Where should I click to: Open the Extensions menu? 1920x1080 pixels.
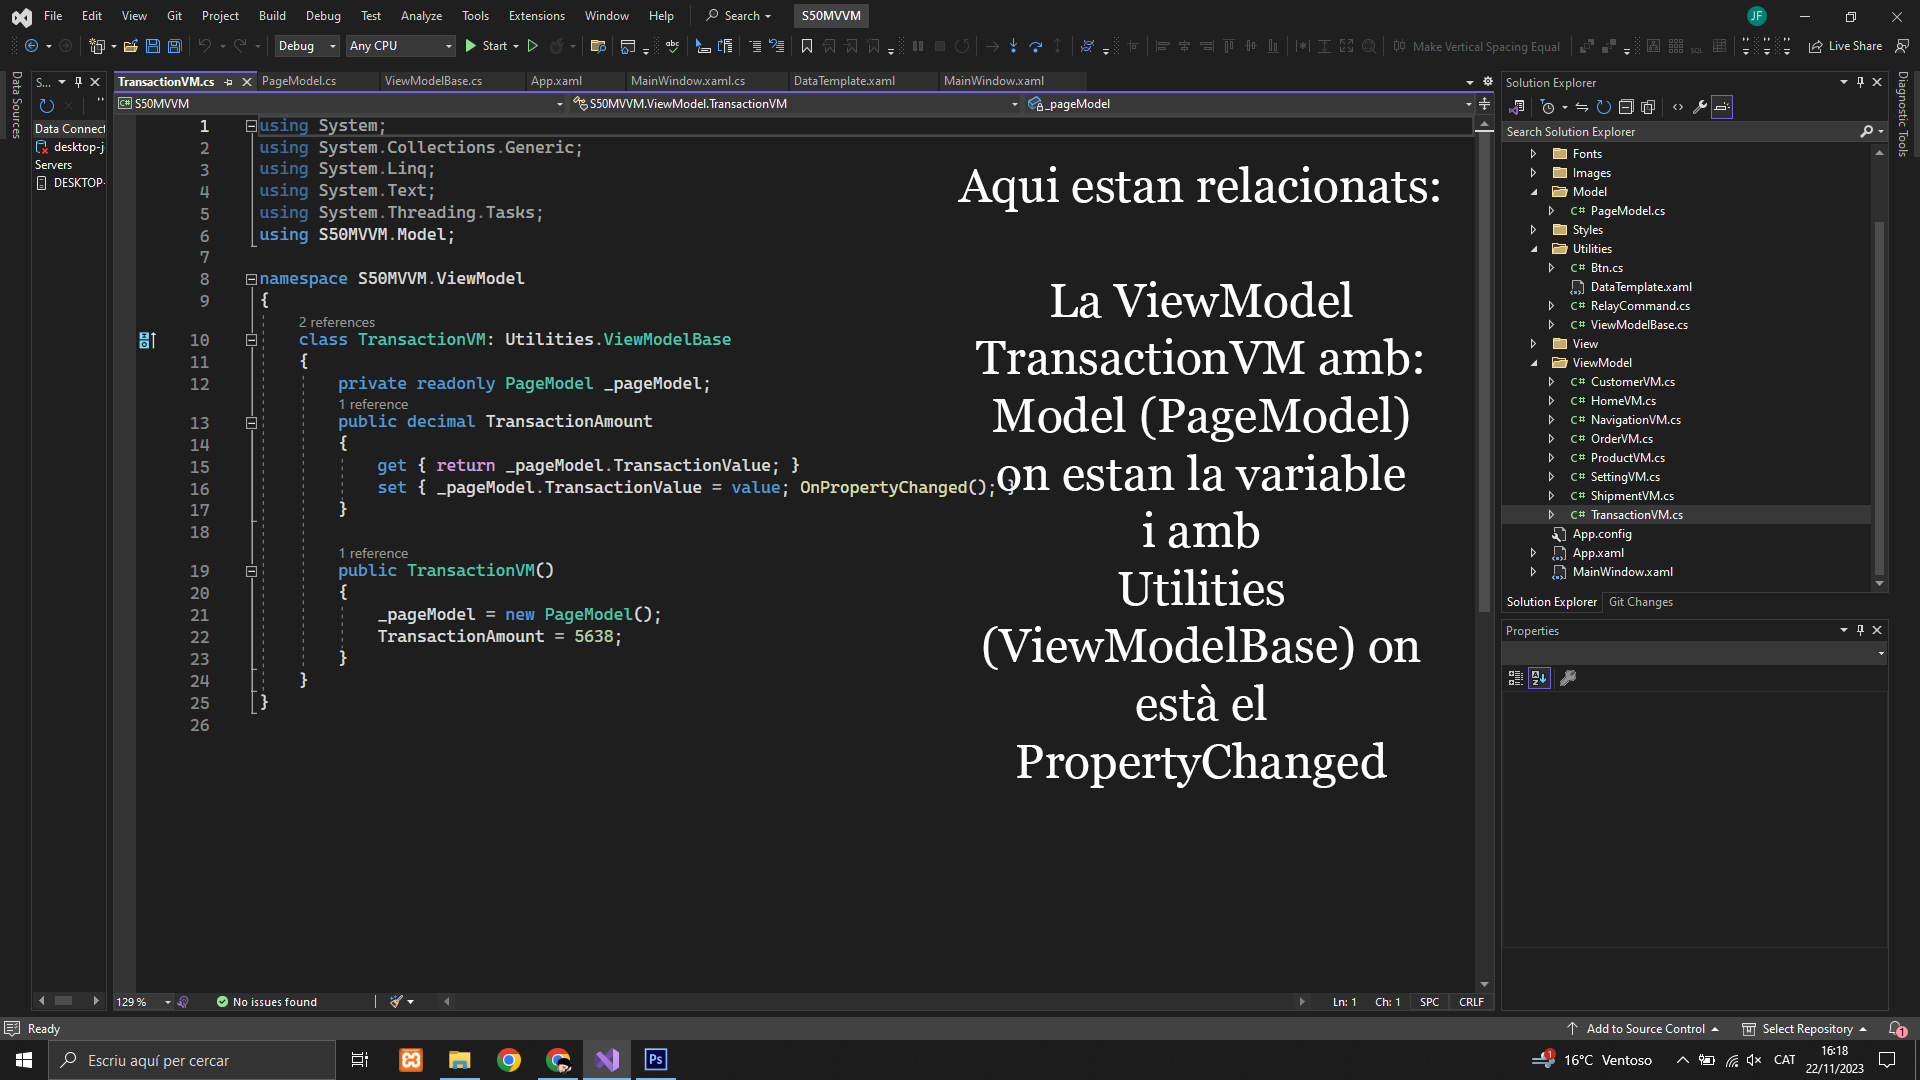tap(536, 15)
